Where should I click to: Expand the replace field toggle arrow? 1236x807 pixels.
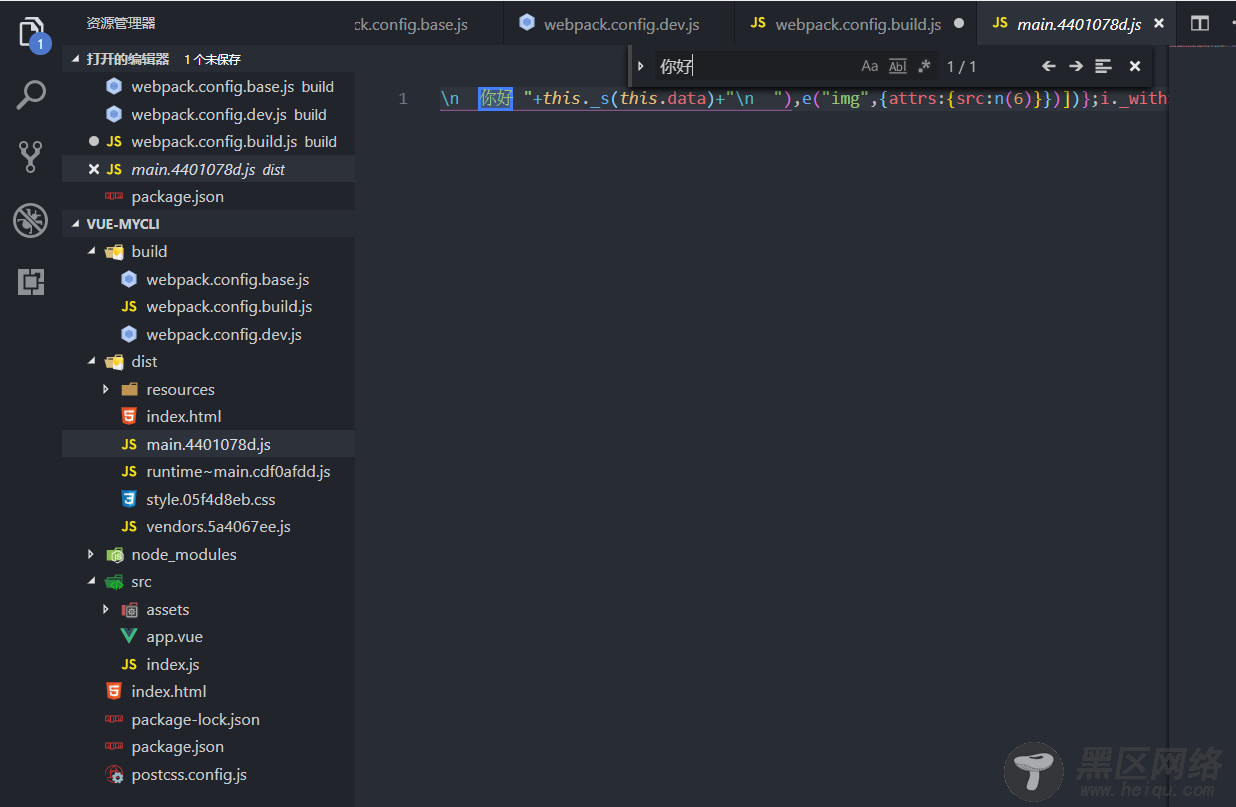(641, 66)
